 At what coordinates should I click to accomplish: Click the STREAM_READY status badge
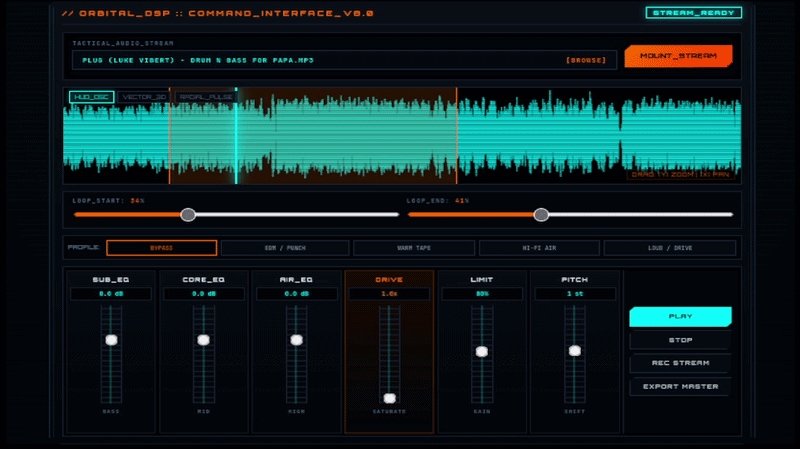(693, 13)
